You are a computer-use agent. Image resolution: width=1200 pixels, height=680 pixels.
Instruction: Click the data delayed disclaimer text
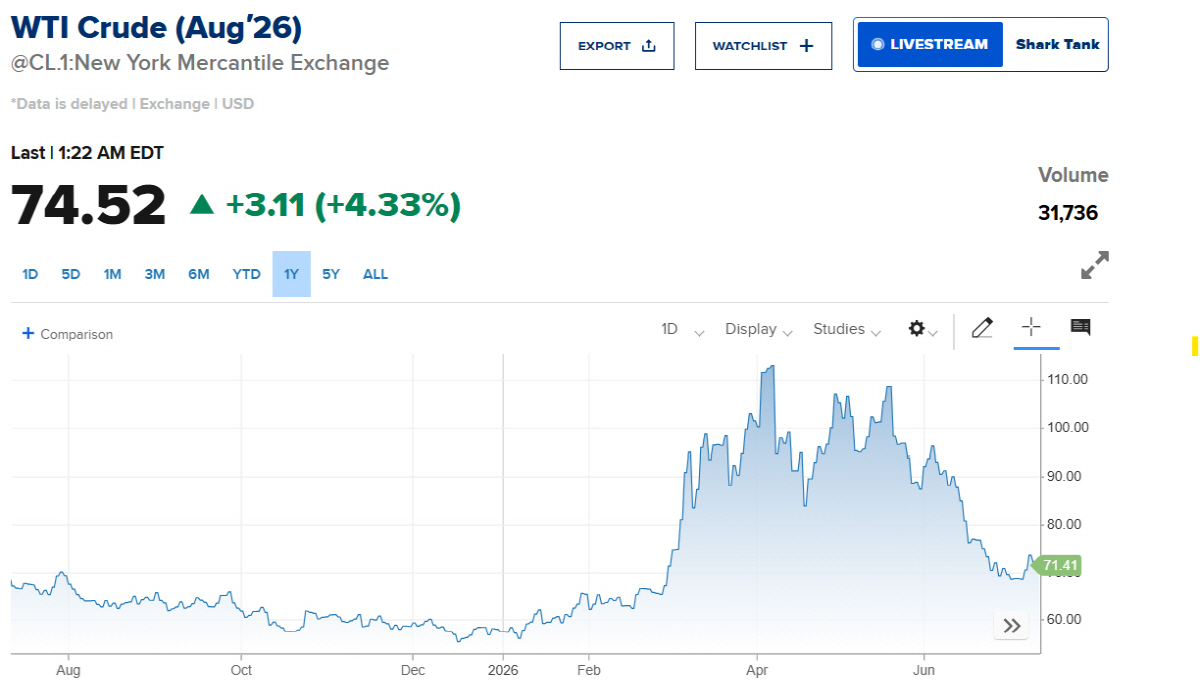(132, 104)
